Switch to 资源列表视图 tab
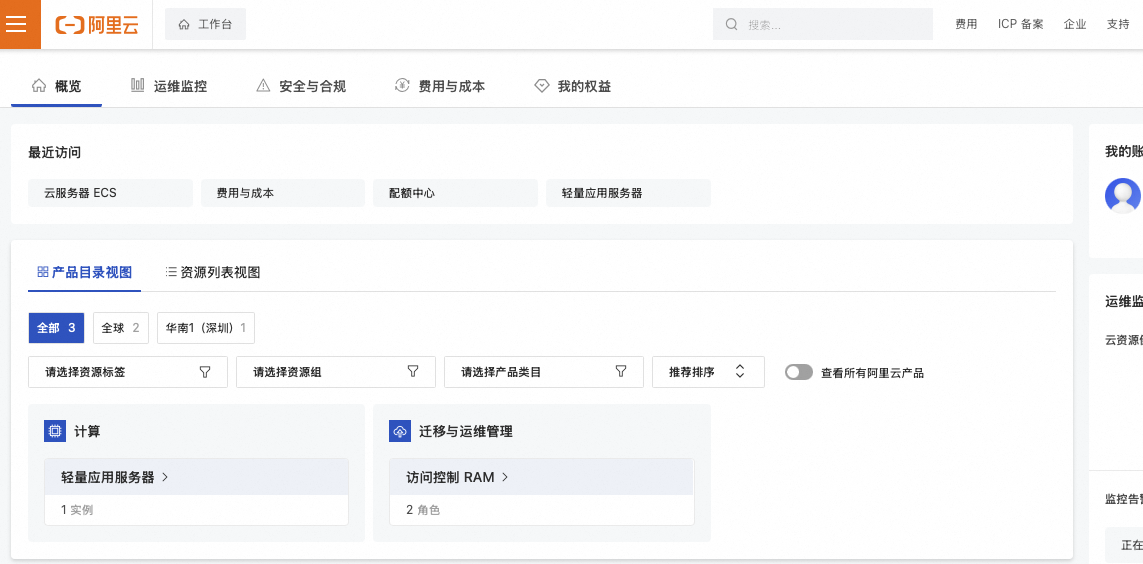 pos(213,273)
